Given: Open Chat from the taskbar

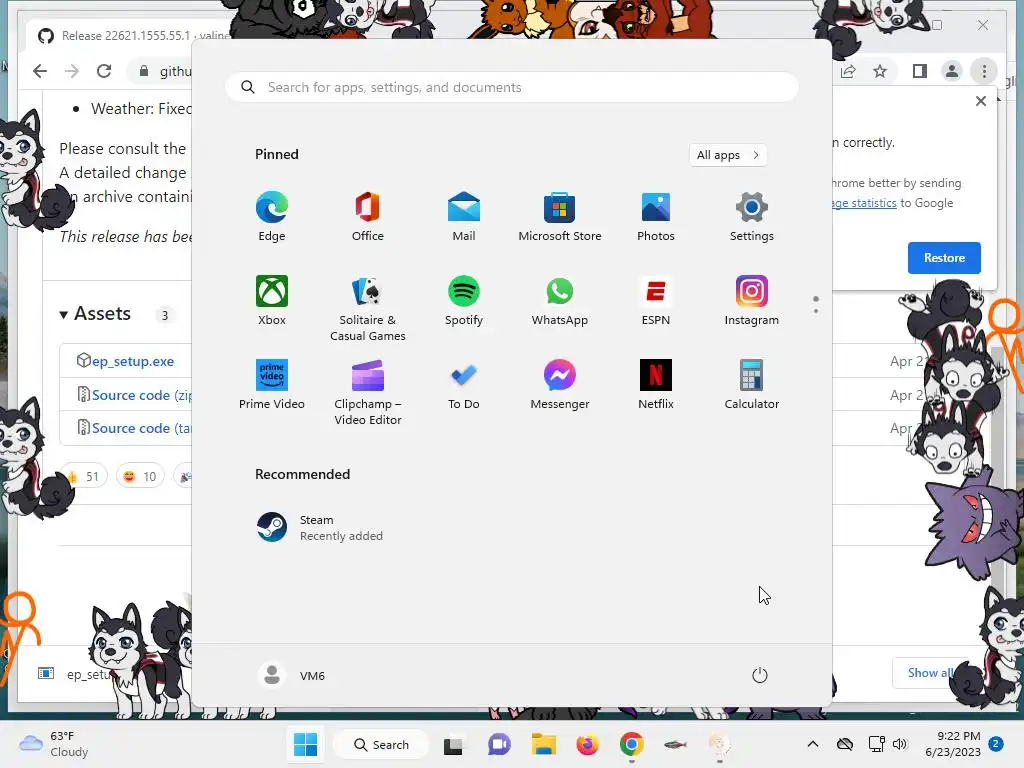Looking at the screenshot, I should point(499,745).
